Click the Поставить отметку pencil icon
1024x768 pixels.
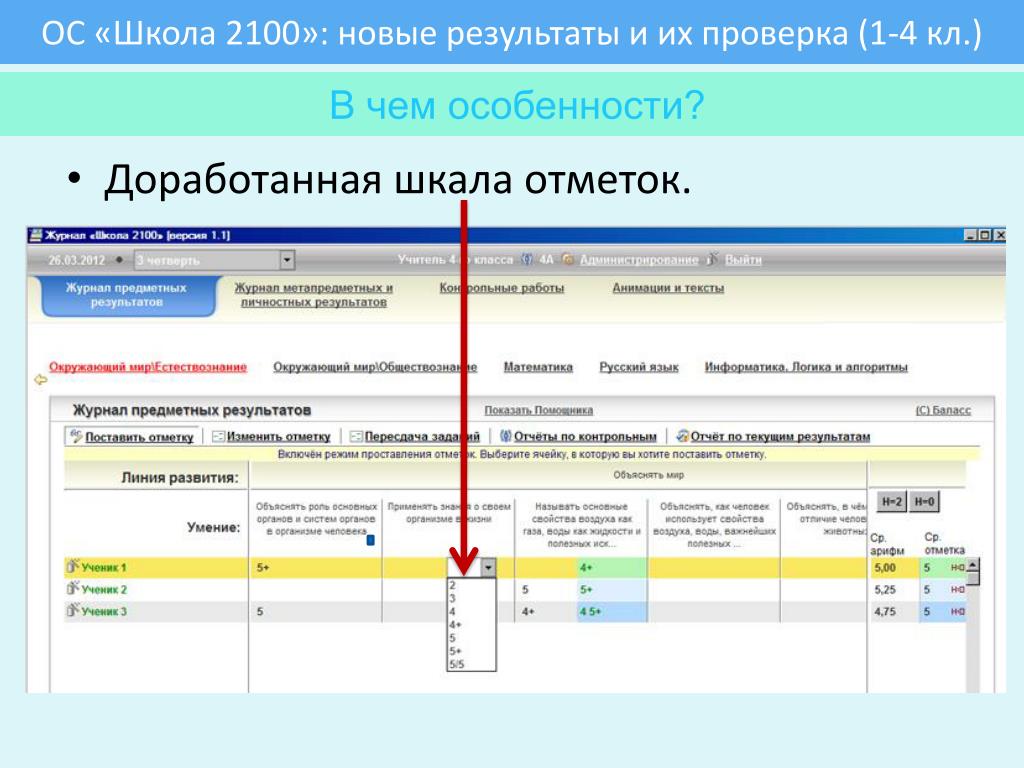[x=76, y=436]
